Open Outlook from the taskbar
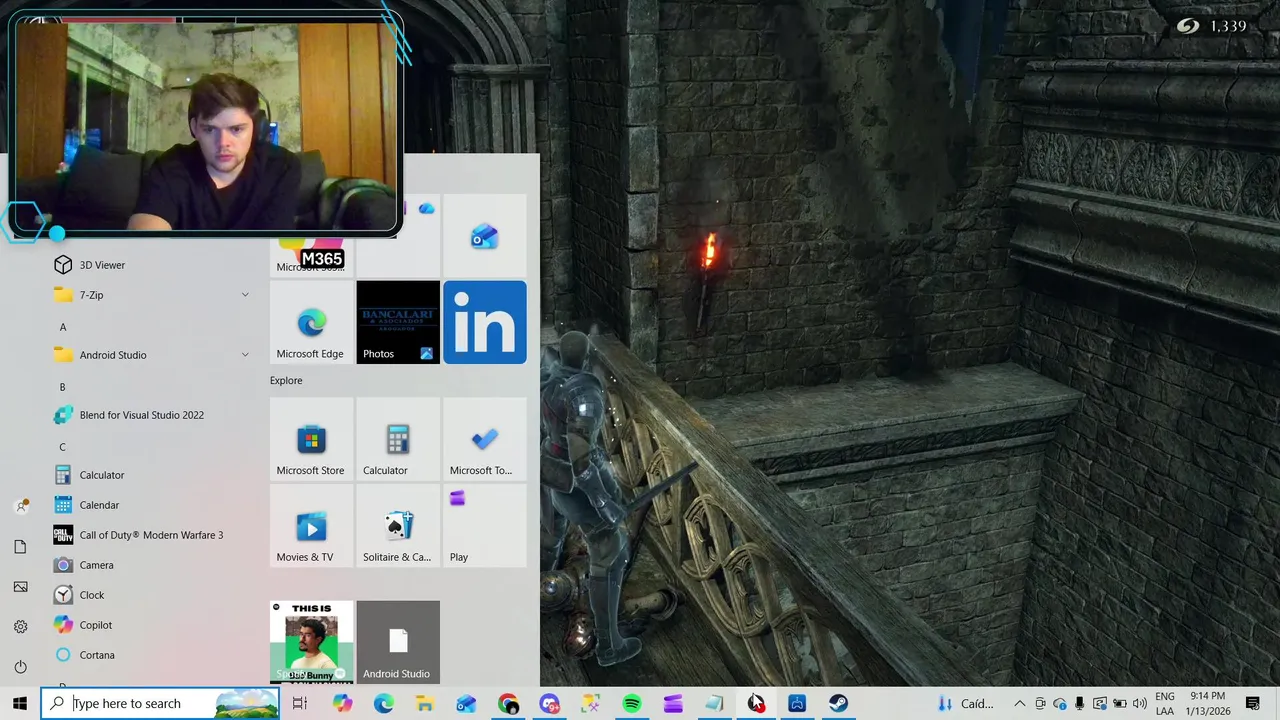The height and width of the screenshot is (720, 1280). (467, 704)
